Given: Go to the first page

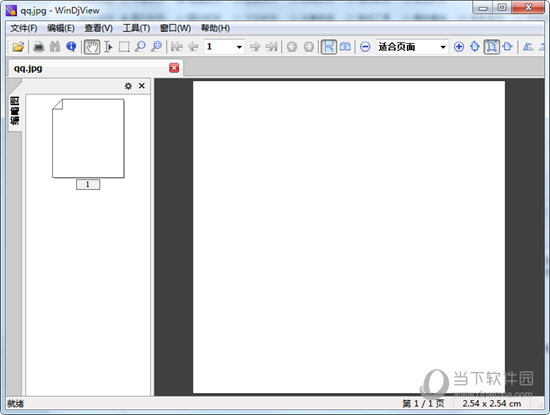Looking at the screenshot, I should 177,47.
